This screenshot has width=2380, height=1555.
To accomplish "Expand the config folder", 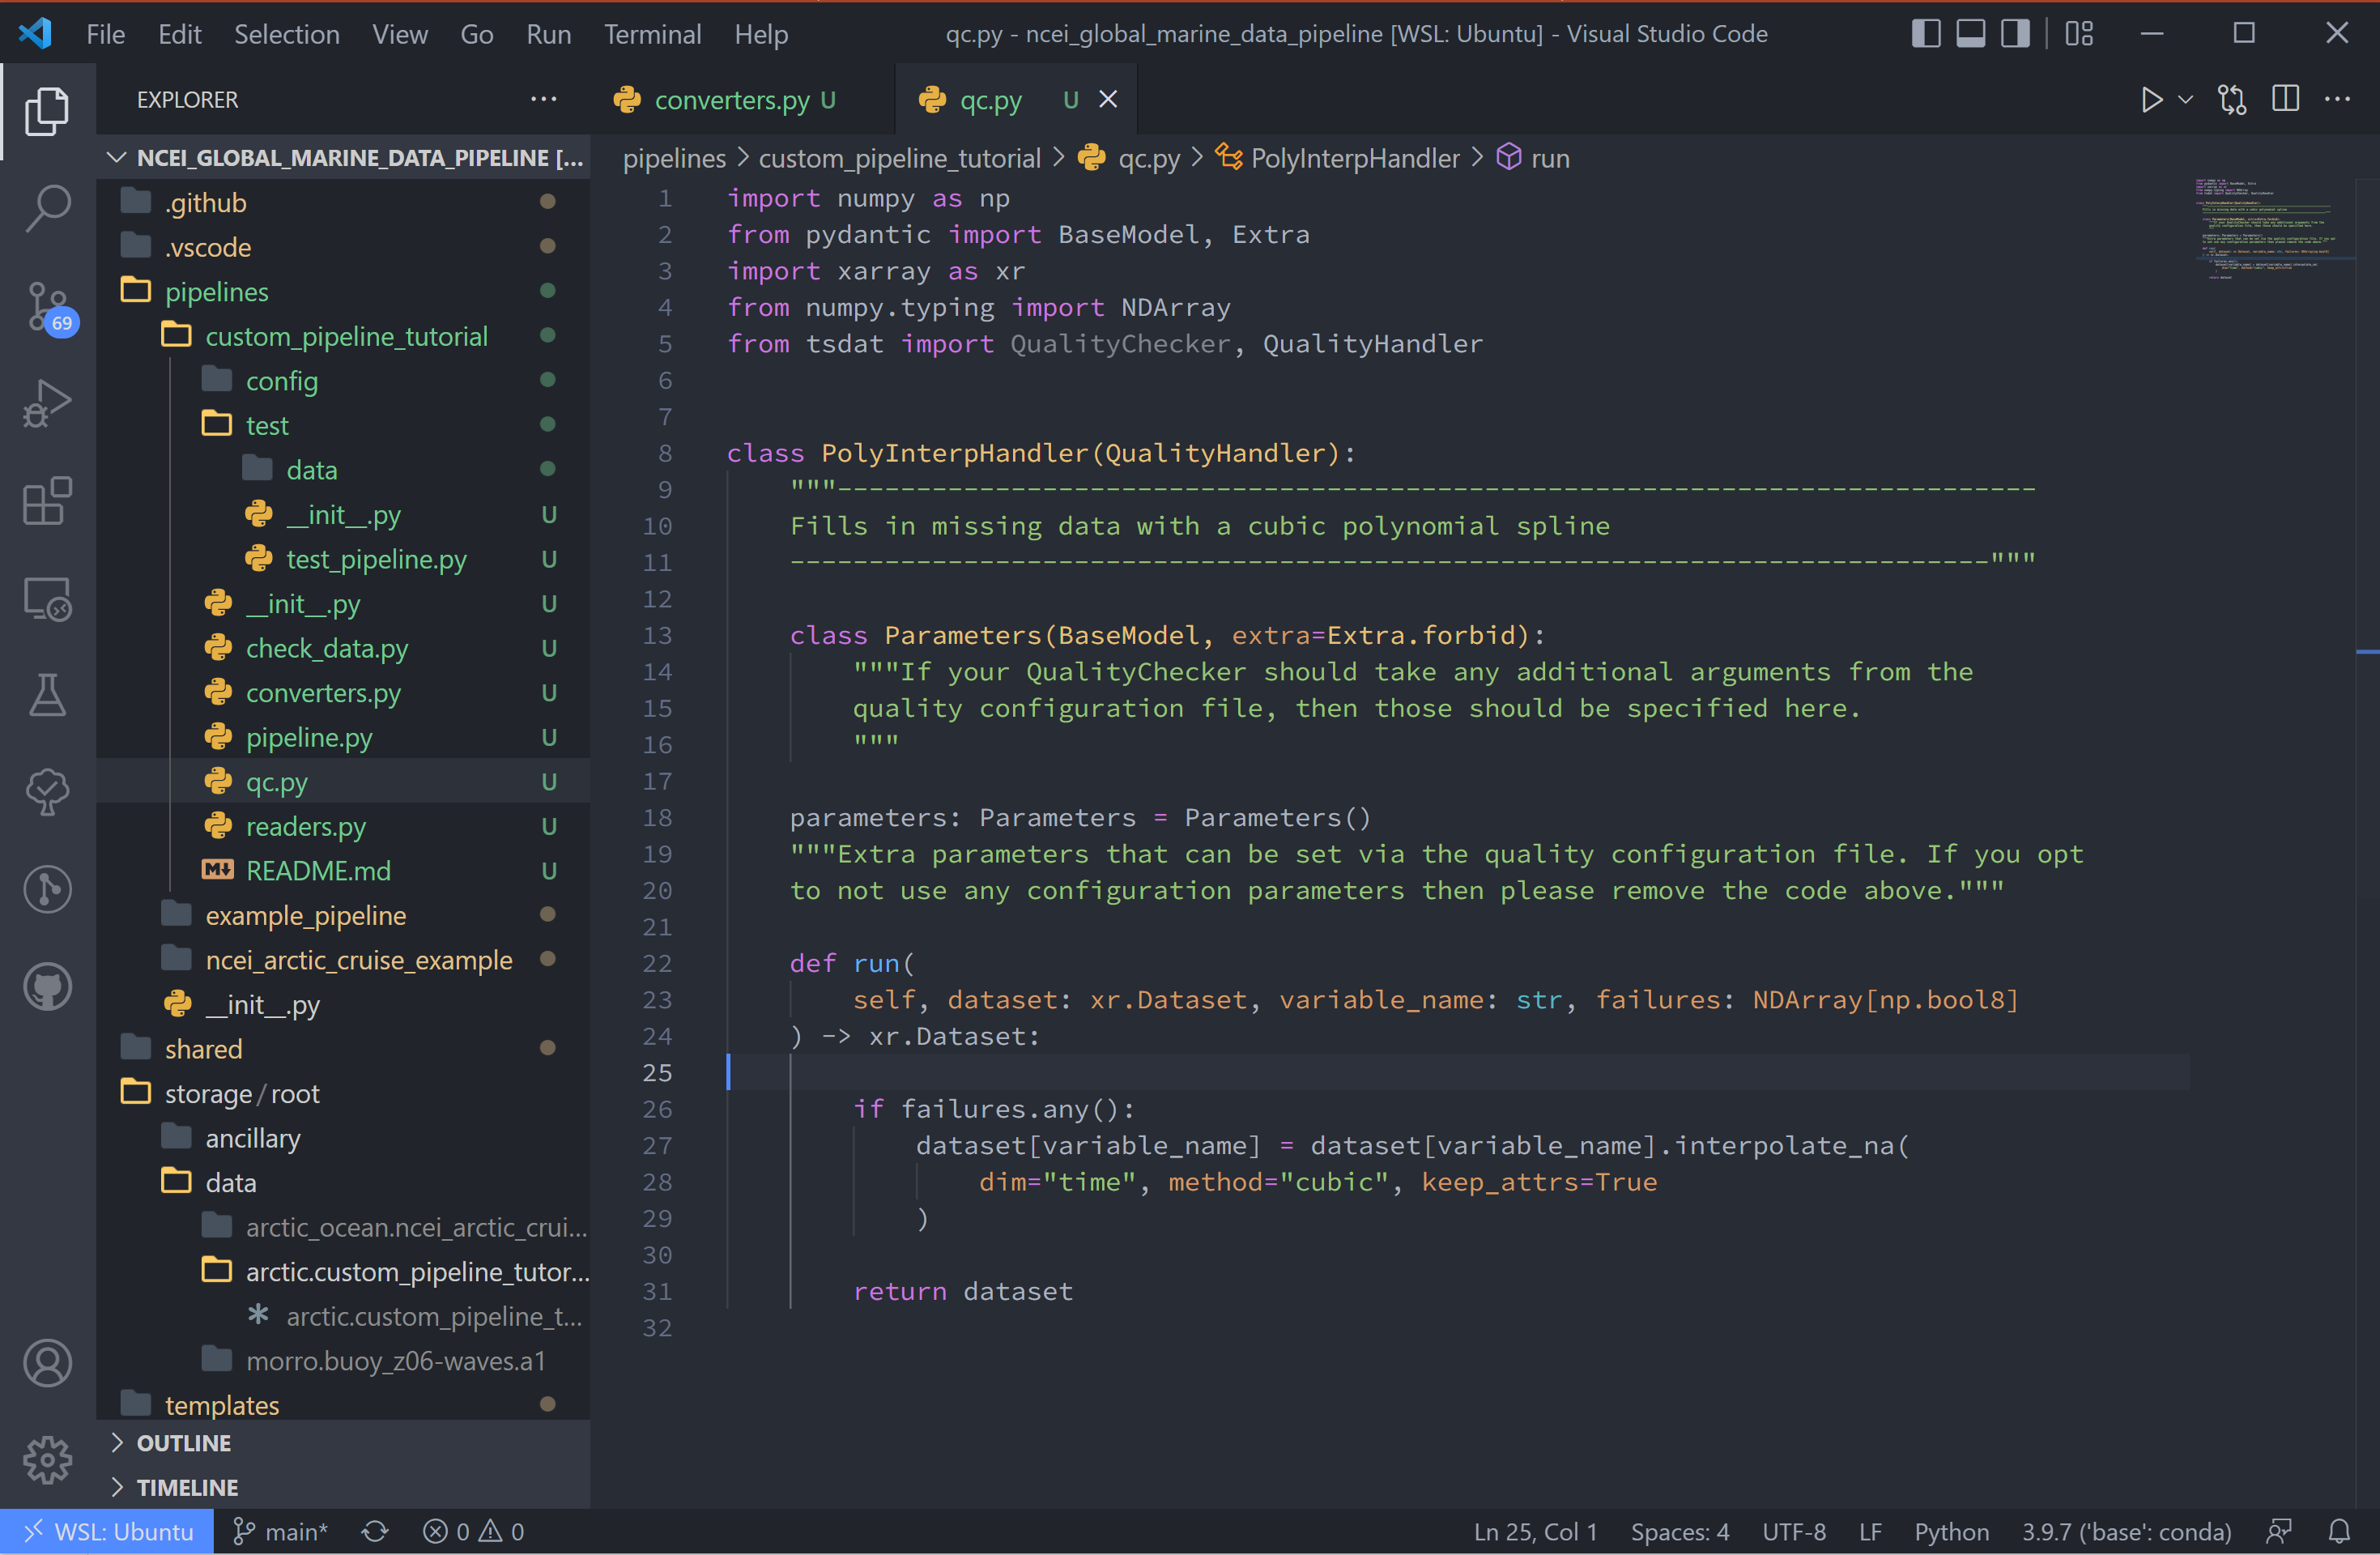I will (345, 380).
